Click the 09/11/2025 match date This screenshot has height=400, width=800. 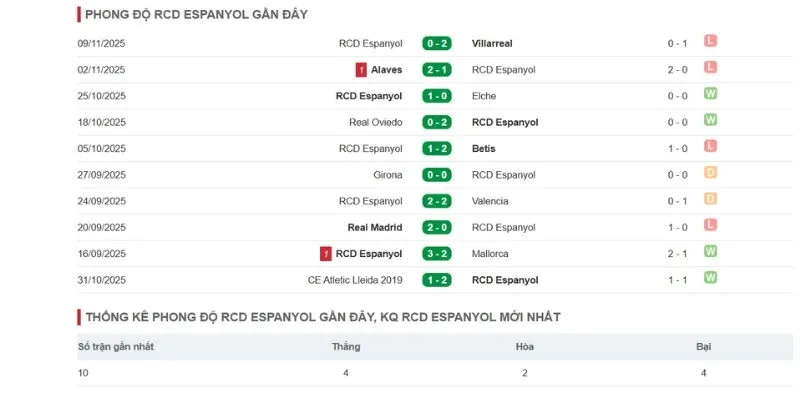[101, 44]
